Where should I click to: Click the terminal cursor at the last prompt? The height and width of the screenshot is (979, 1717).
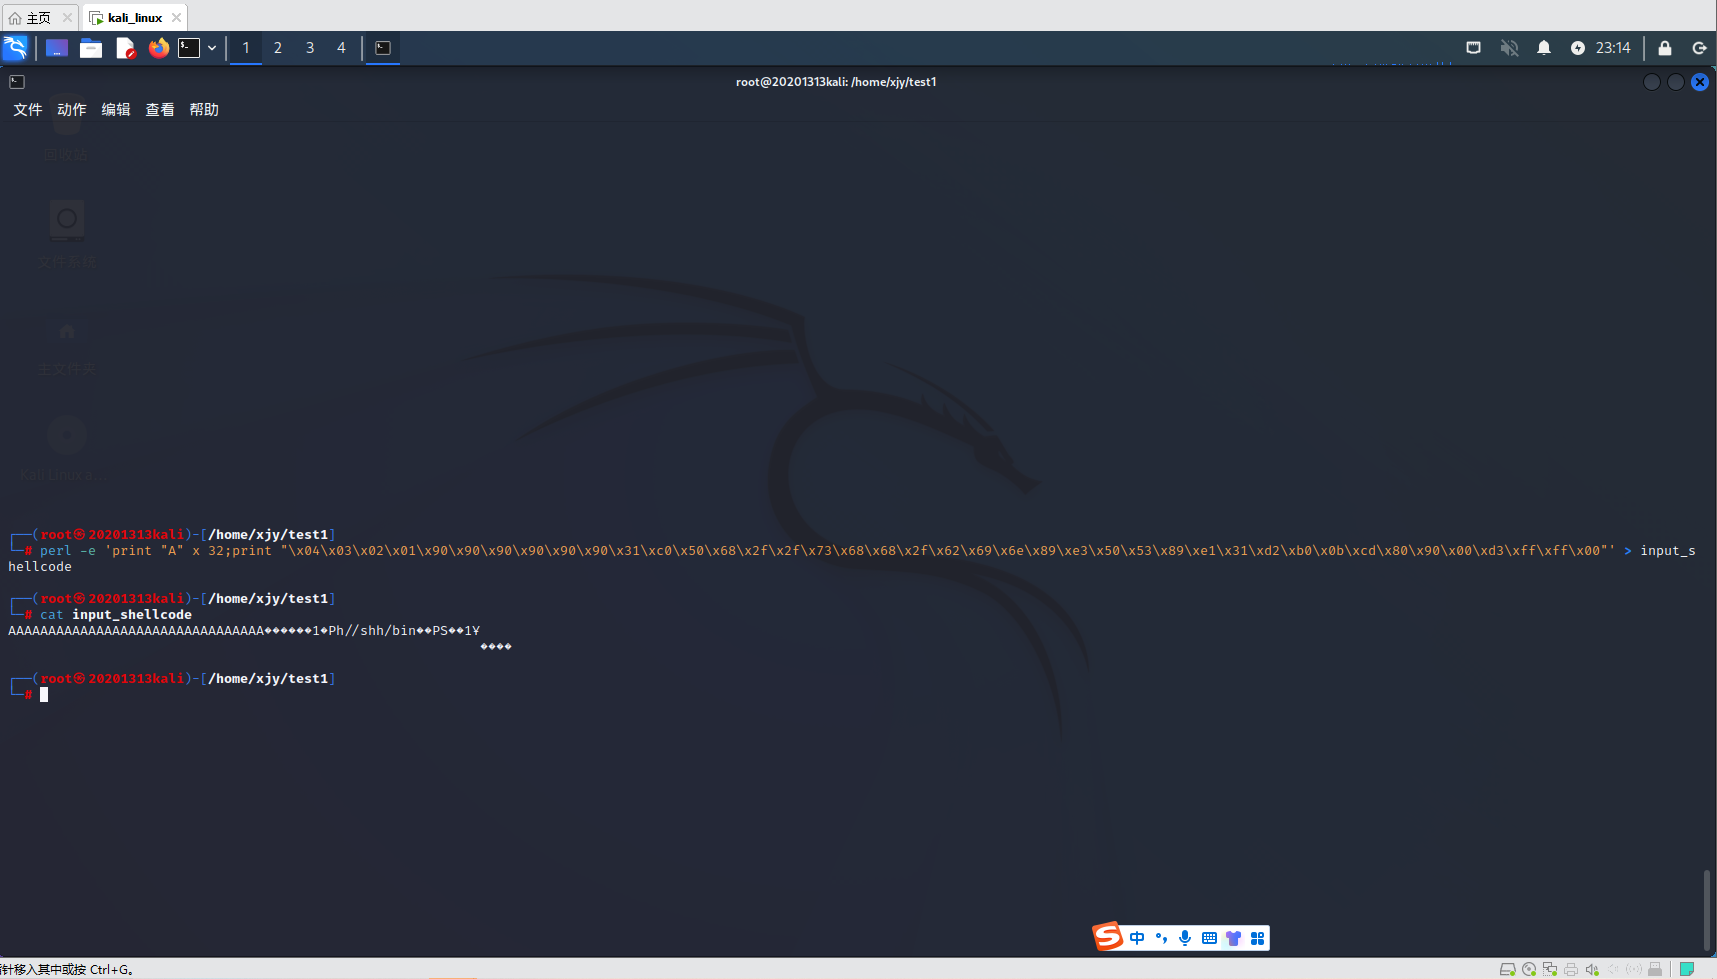click(x=44, y=694)
